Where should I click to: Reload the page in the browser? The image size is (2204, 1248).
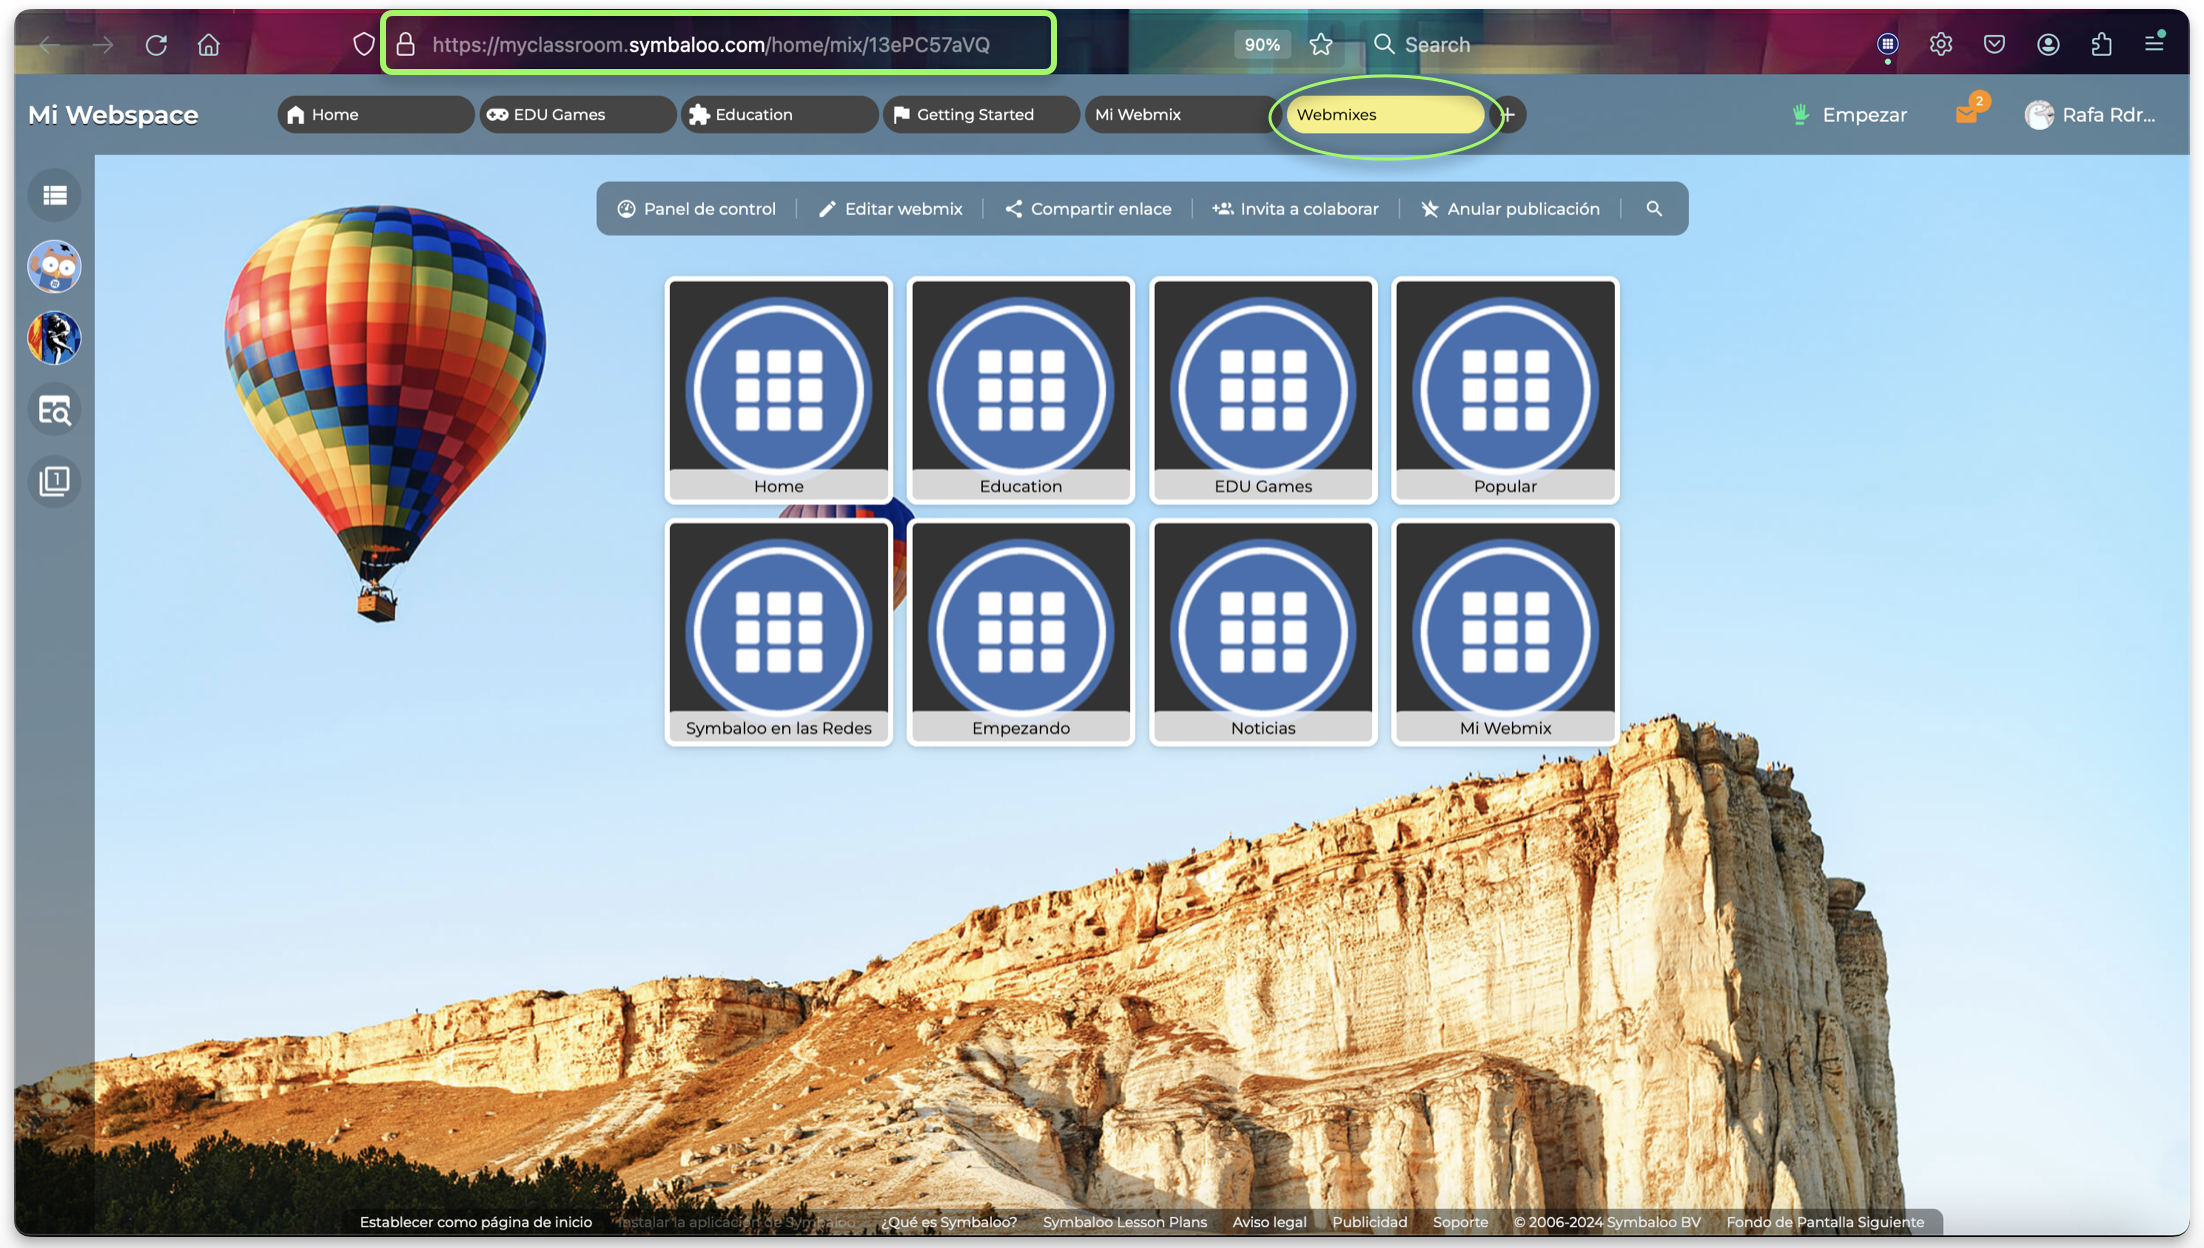point(156,44)
